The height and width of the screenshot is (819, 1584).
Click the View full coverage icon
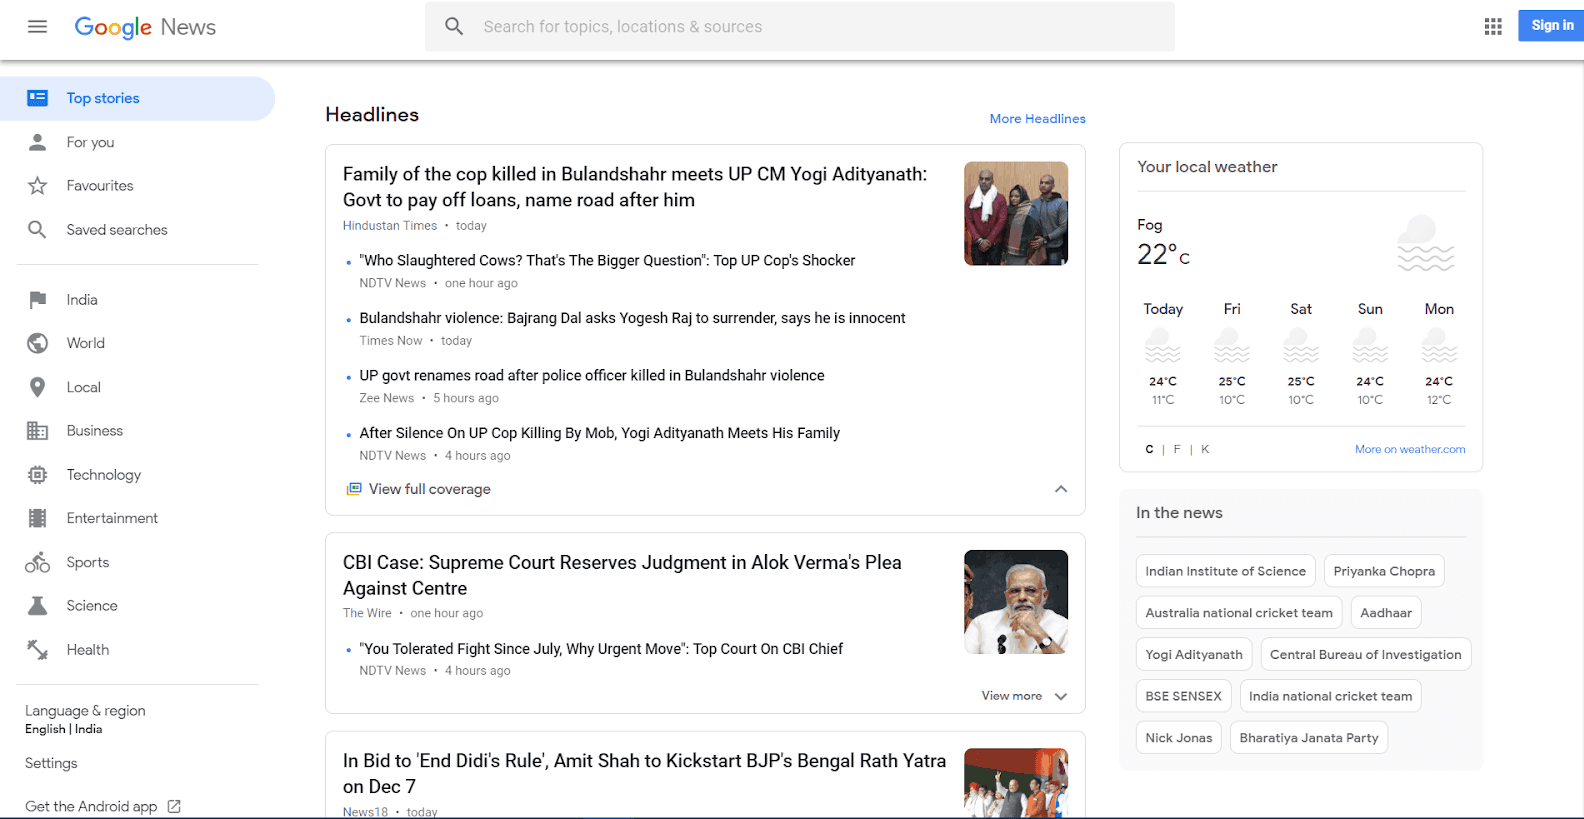click(354, 489)
